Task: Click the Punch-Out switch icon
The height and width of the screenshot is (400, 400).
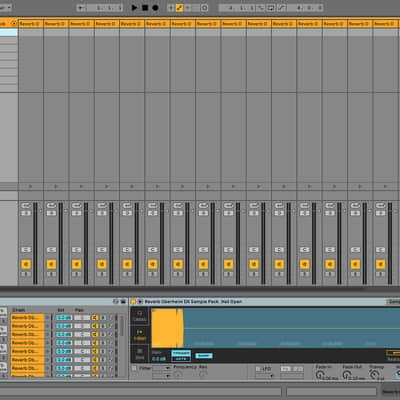Action: coord(281,8)
